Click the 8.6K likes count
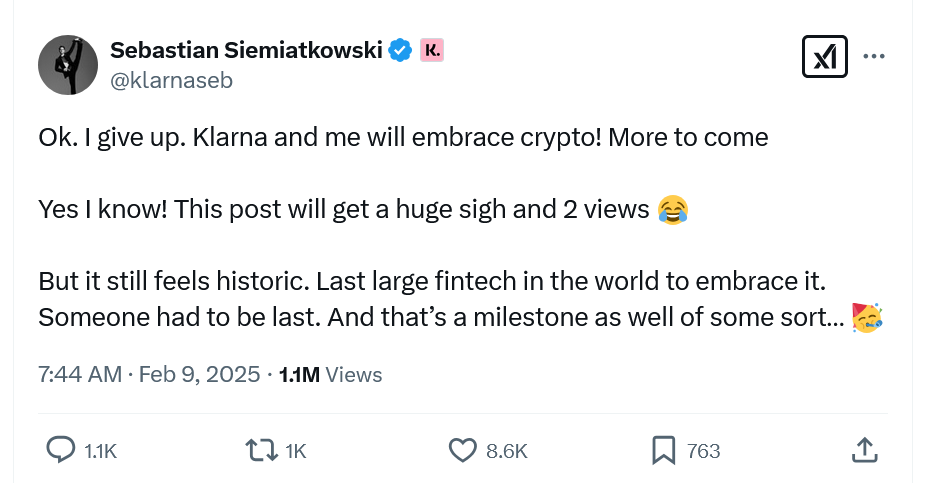Viewport: 925px width, 483px height. point(507,452)
